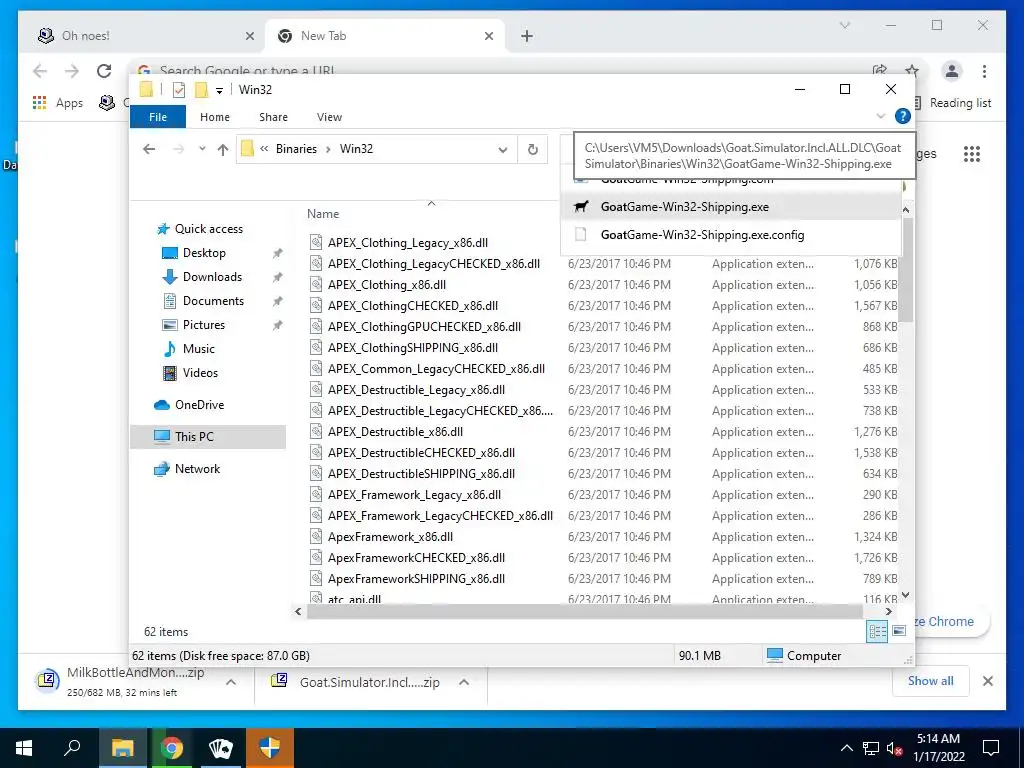Image resolution: width=1024 pixels, height=768 pixels.
Task: Go up one folder level
Action: pyautogui.click(x=223, y=150)
